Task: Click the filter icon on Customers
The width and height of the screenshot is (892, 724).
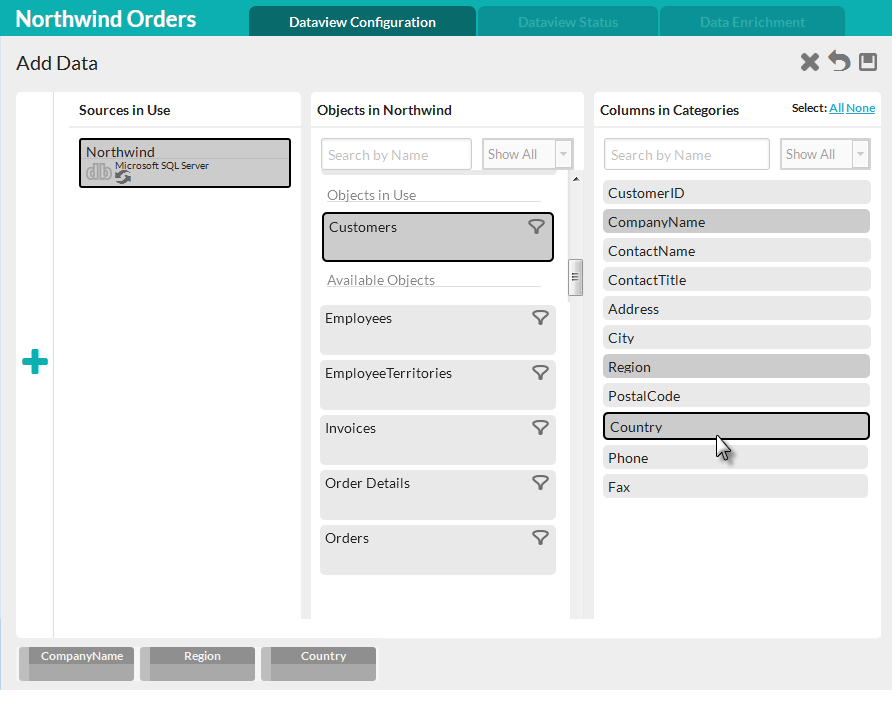Action: tap(536, 227)
